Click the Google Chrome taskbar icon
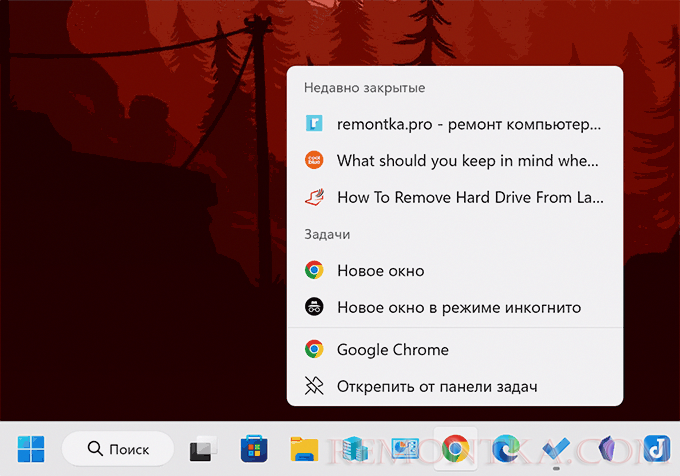This screenshot has height=476, width=680. pos(455,449)
